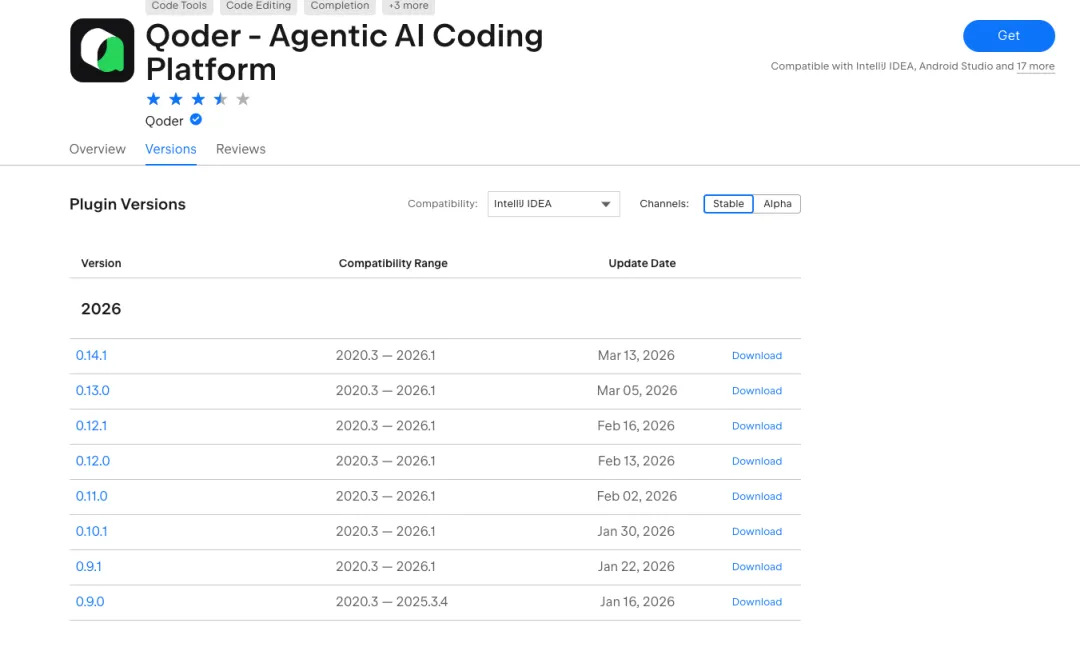Click the blue verified badge beside Qoder

click(196, 120)
